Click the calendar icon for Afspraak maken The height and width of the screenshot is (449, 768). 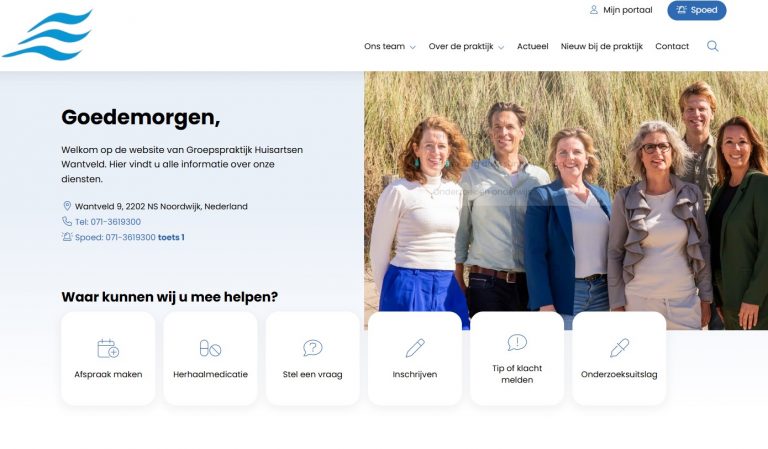[x=108, y=348]
